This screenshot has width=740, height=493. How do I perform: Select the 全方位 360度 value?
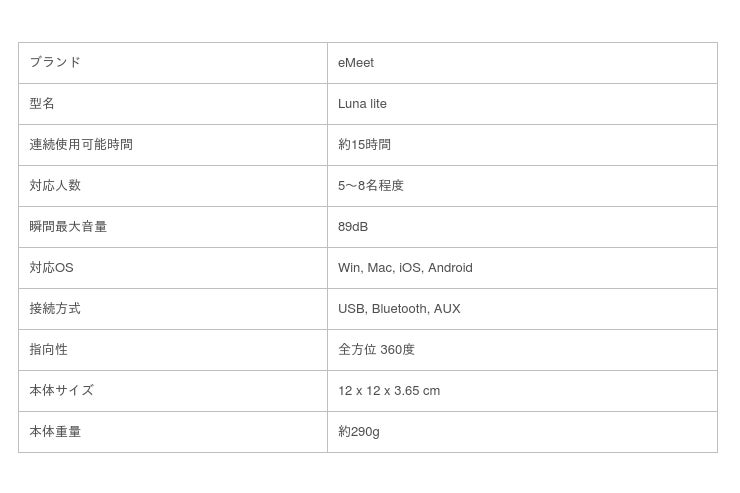click(376, 350)
